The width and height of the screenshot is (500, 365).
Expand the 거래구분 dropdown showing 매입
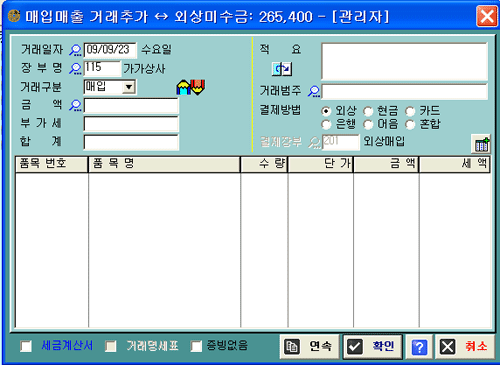129,87
